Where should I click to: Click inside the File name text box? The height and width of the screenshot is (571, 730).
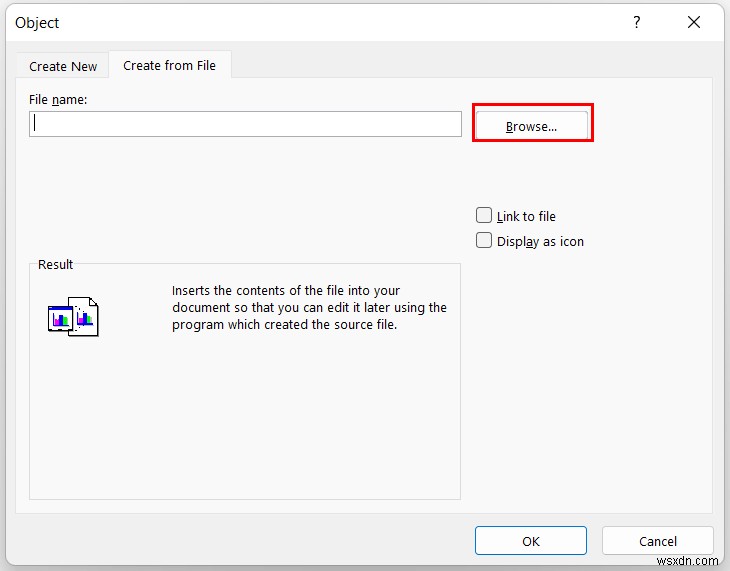[x=245, y=124]
